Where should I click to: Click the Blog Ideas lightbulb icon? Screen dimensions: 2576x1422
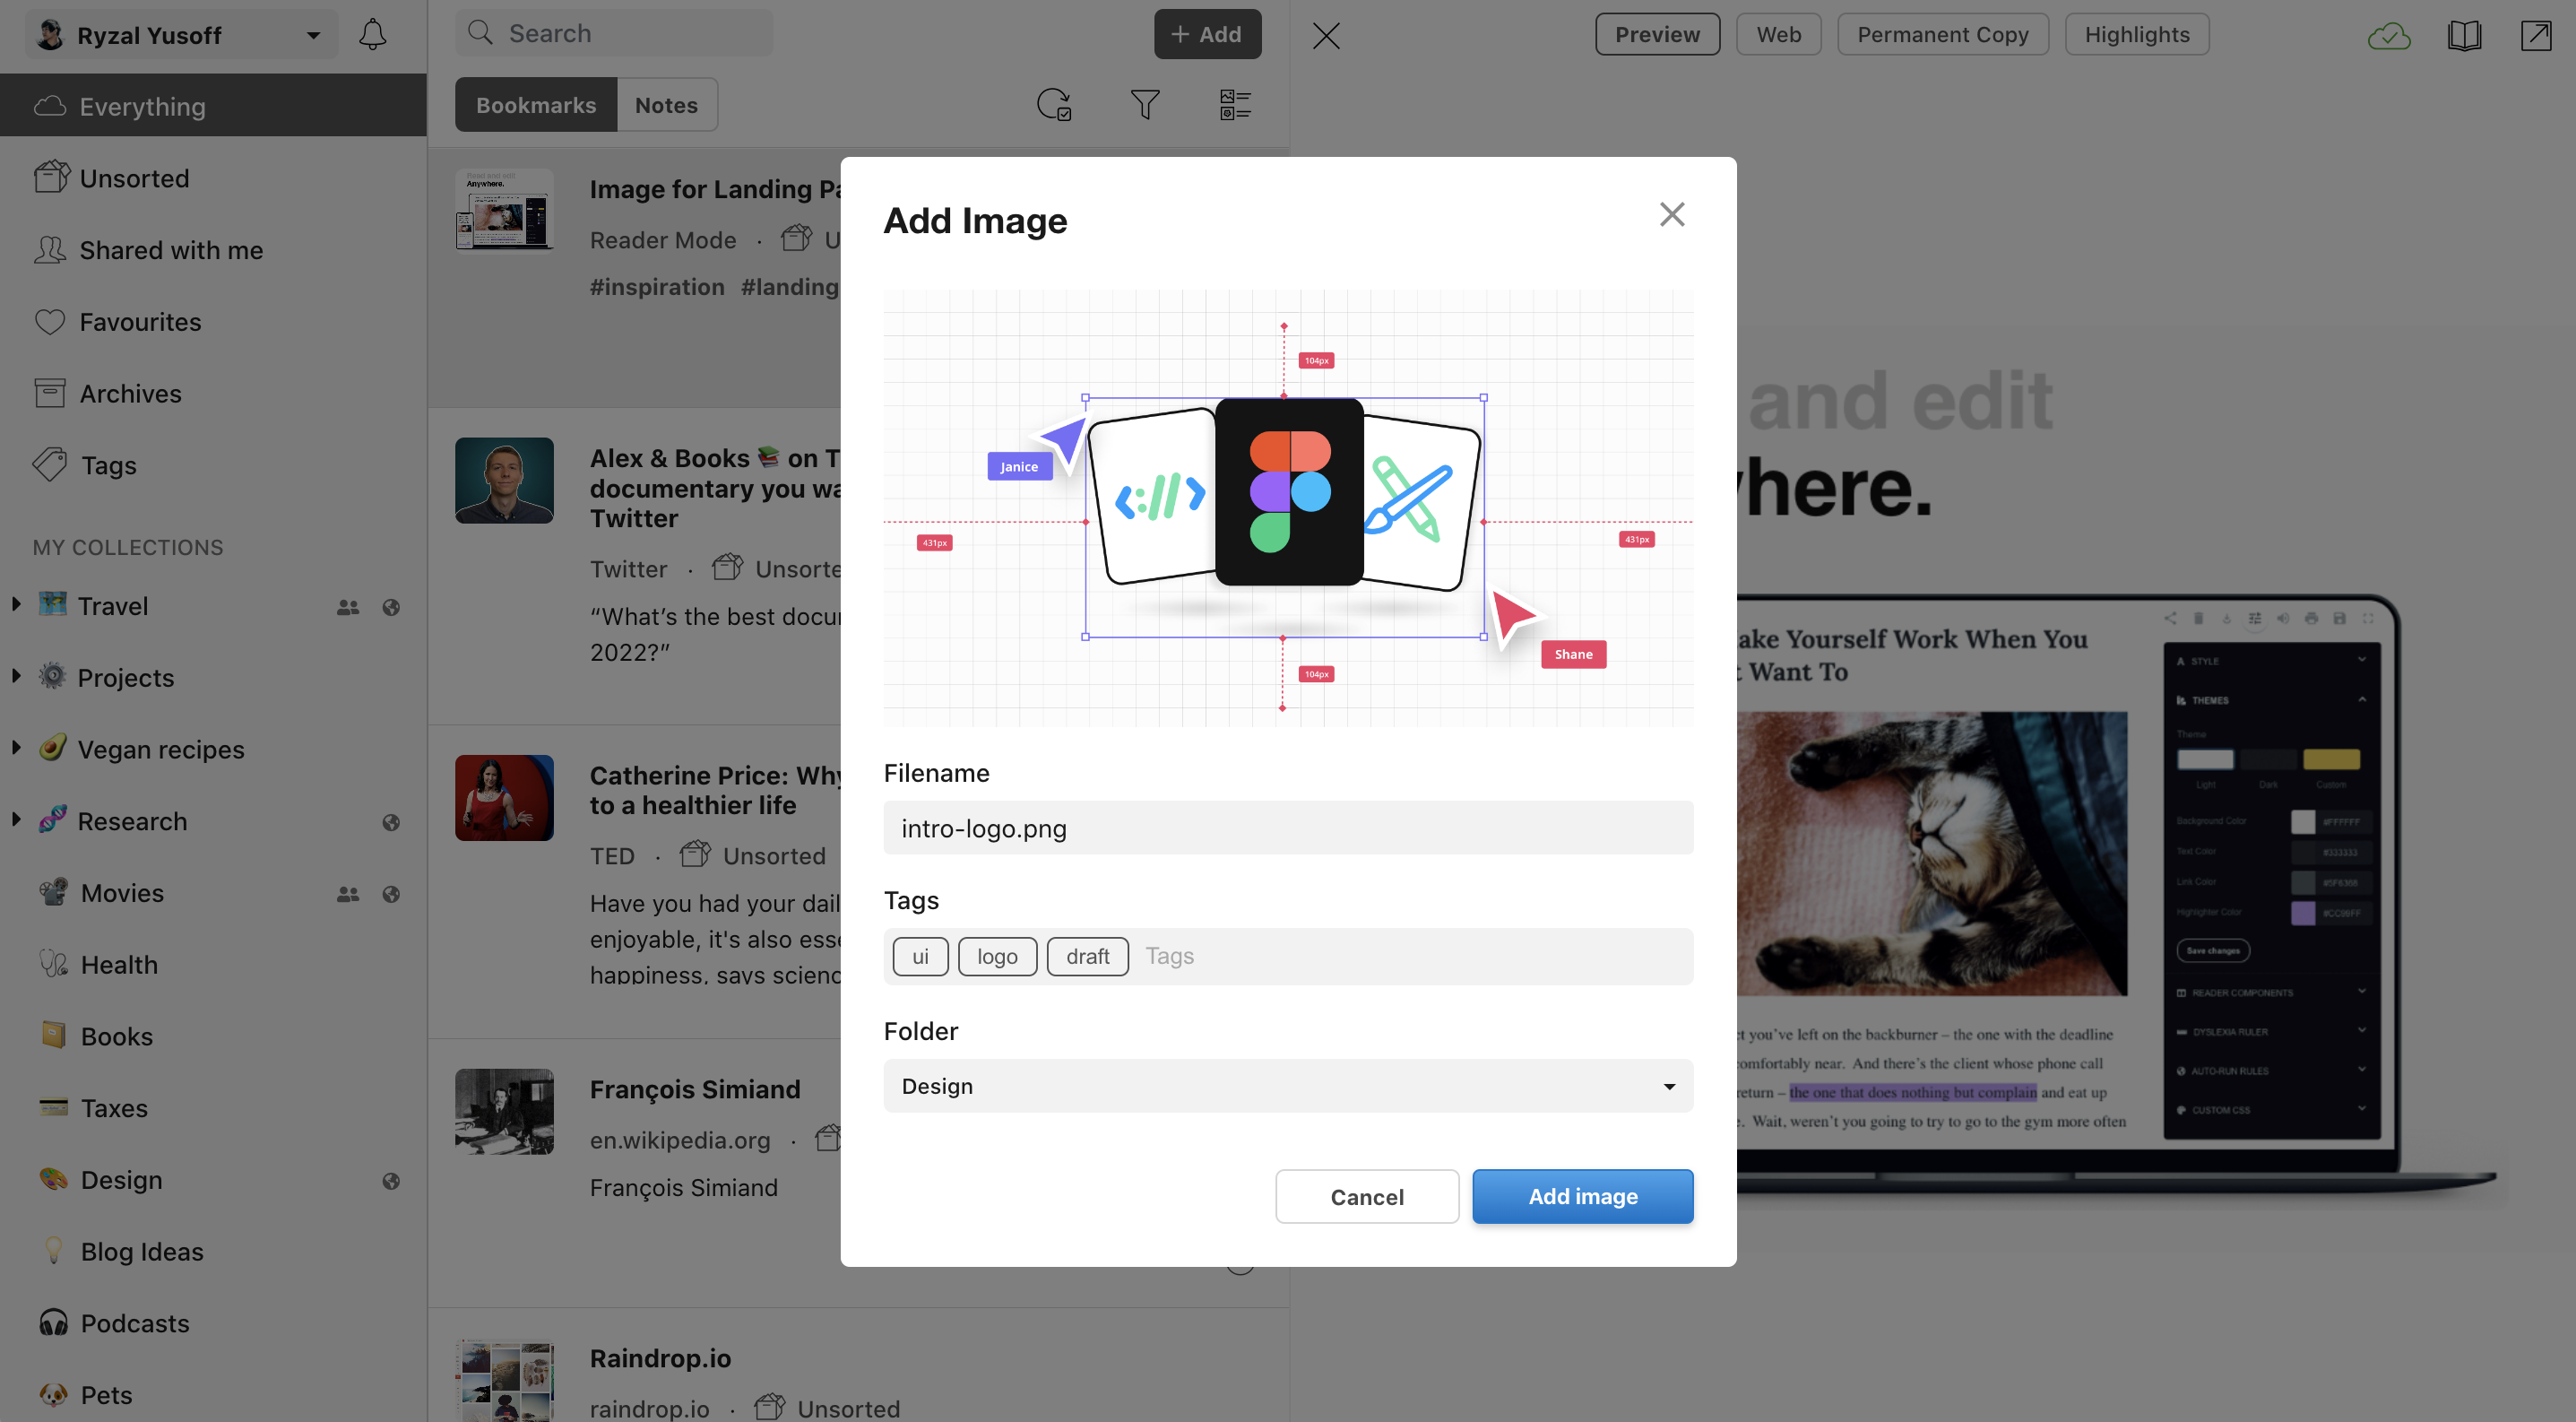tap(53, 1250)
